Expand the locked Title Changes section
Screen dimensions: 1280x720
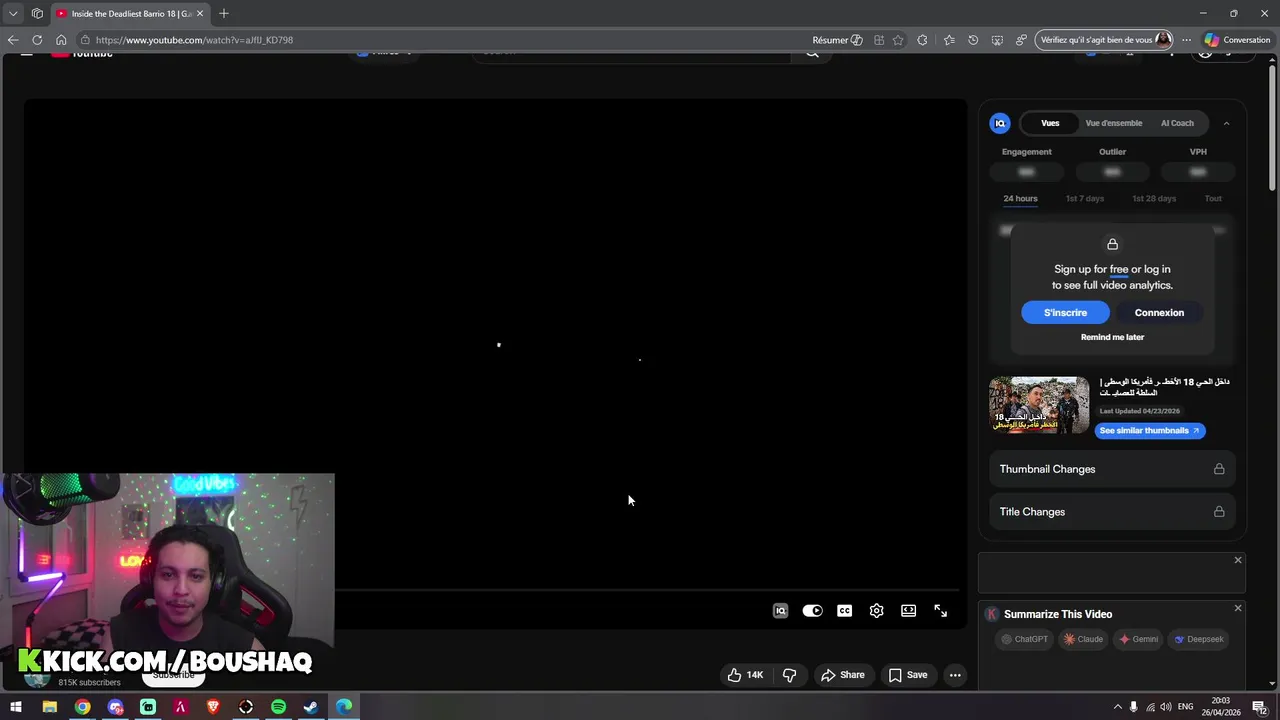point(1112,512)
